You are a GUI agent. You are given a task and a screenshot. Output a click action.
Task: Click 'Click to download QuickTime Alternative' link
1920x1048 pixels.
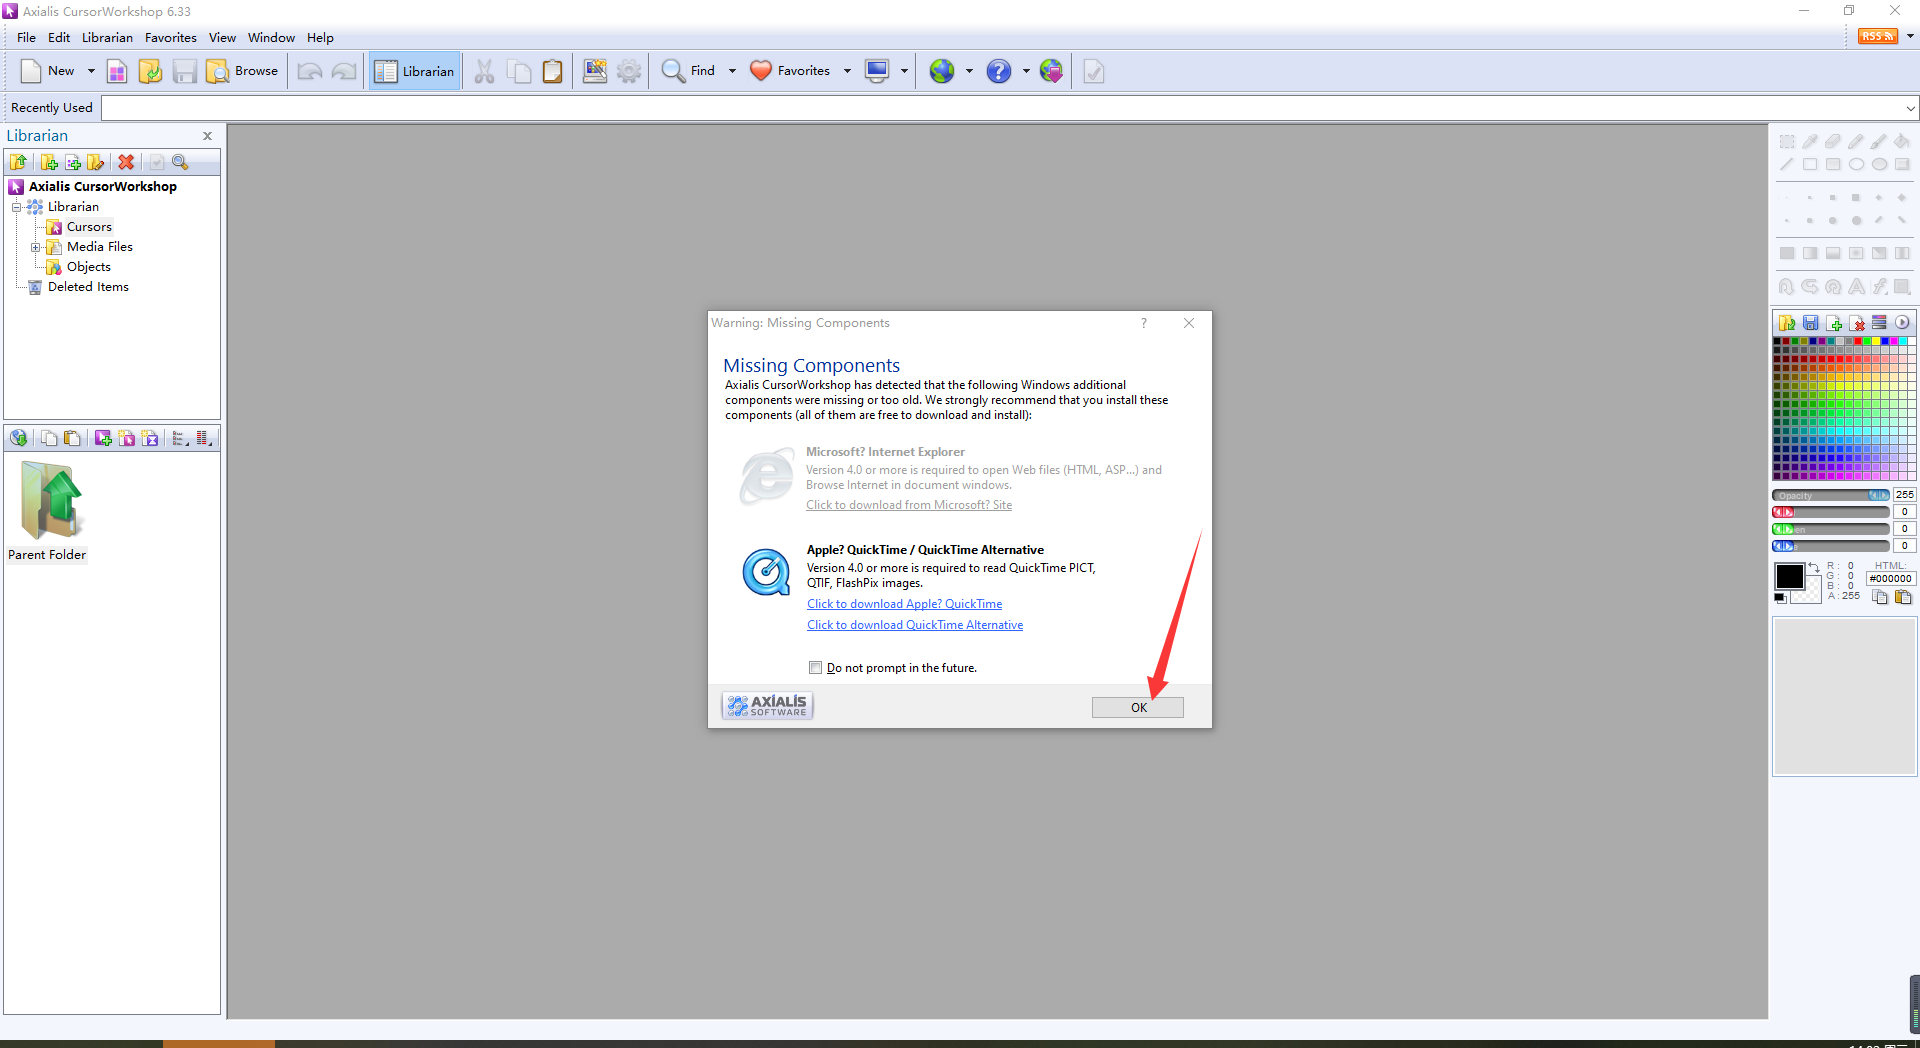click(915, 625)
